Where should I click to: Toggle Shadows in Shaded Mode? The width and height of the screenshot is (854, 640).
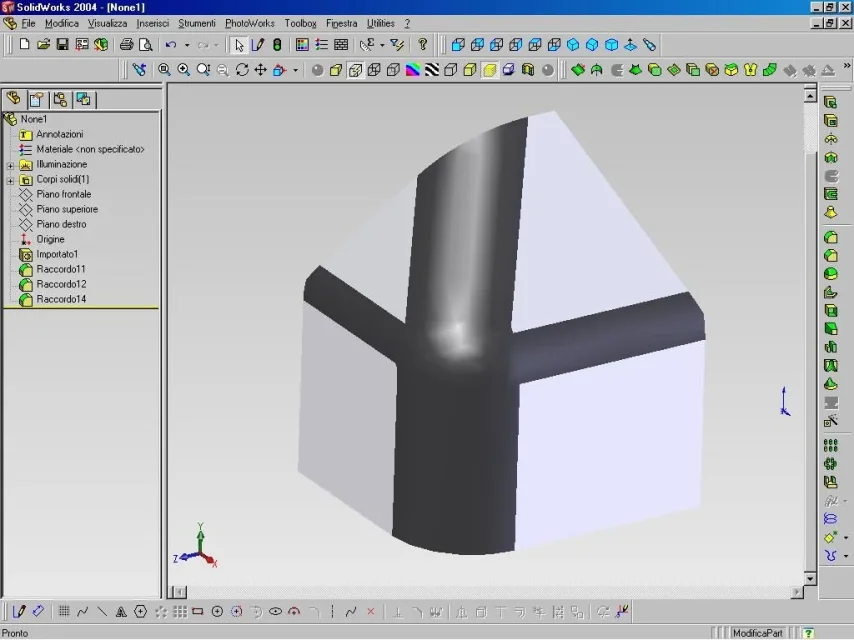point(509,70)
